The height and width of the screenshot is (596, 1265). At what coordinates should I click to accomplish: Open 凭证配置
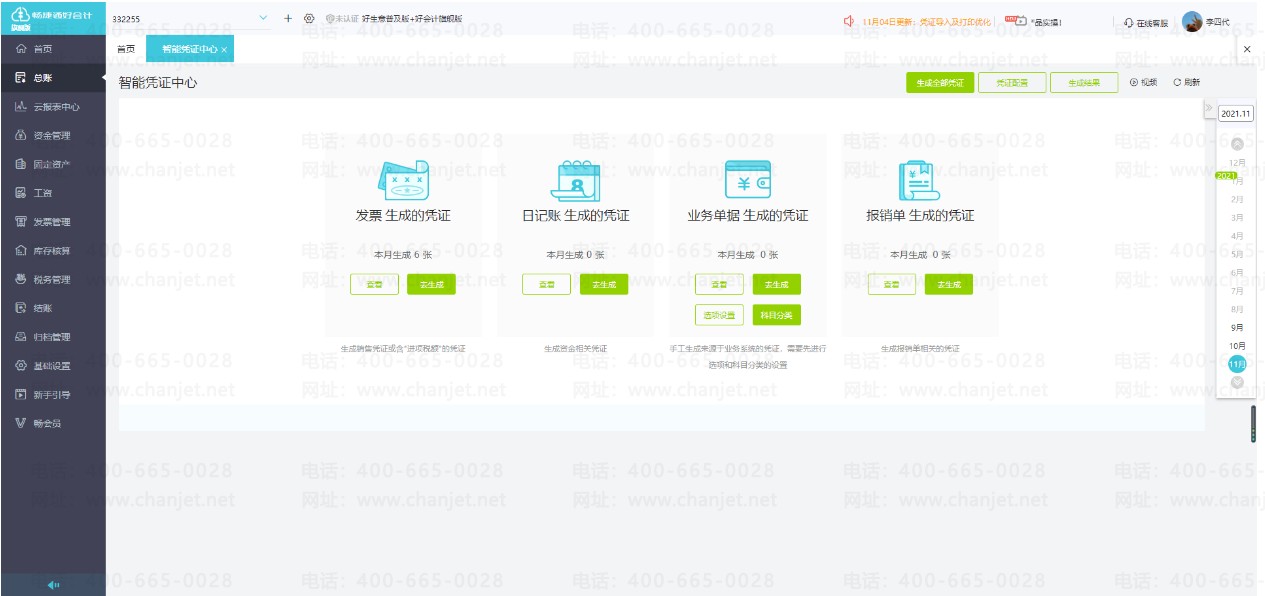click(x=1012, y=83)
